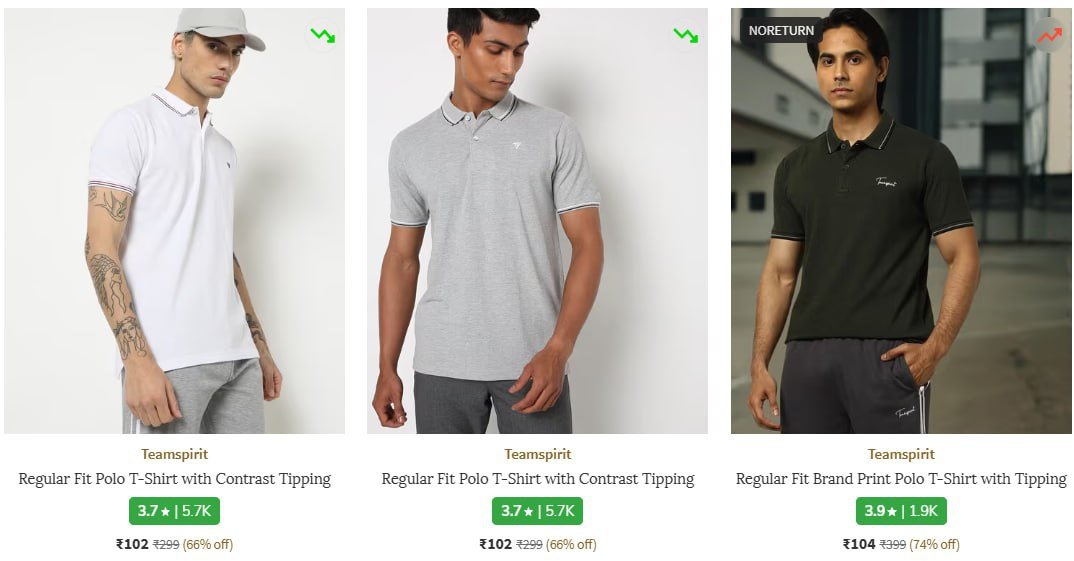Open grey polo's Contrast Tipping title link
This screenshot has width=1074, height=561.
pos(537,479)
